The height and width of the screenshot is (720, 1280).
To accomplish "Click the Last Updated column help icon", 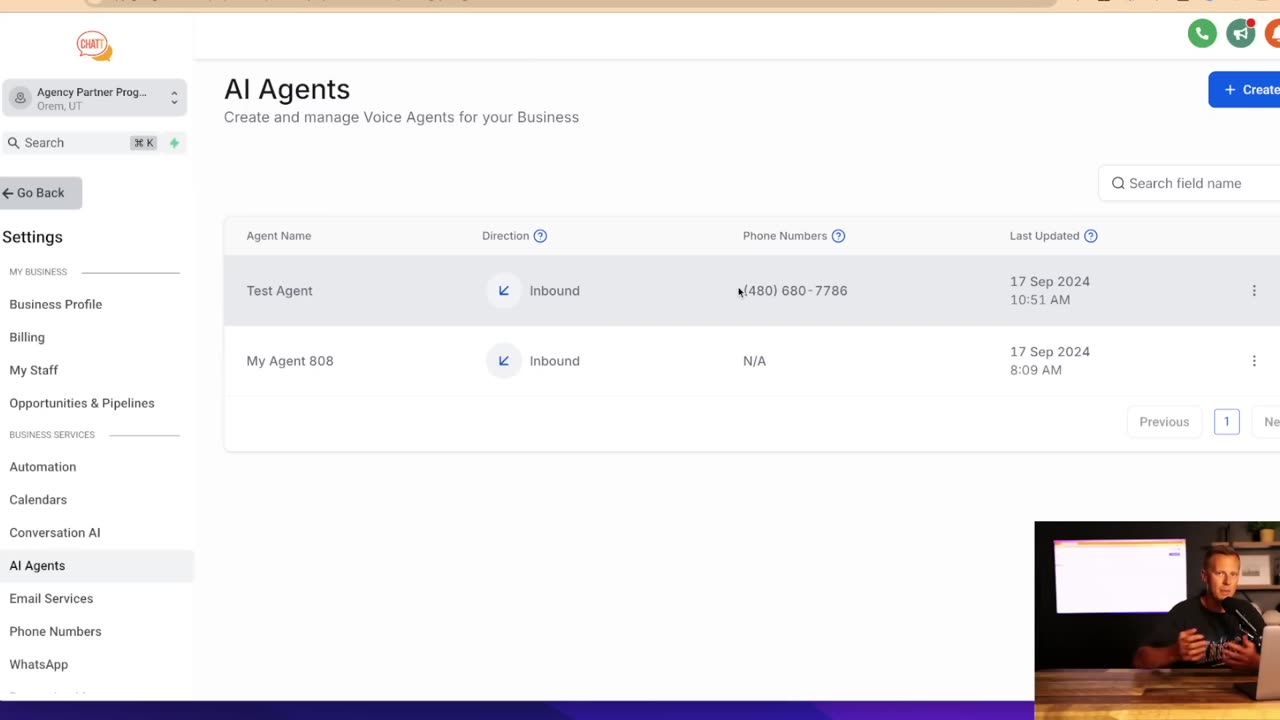I will tap(1091, 236).
